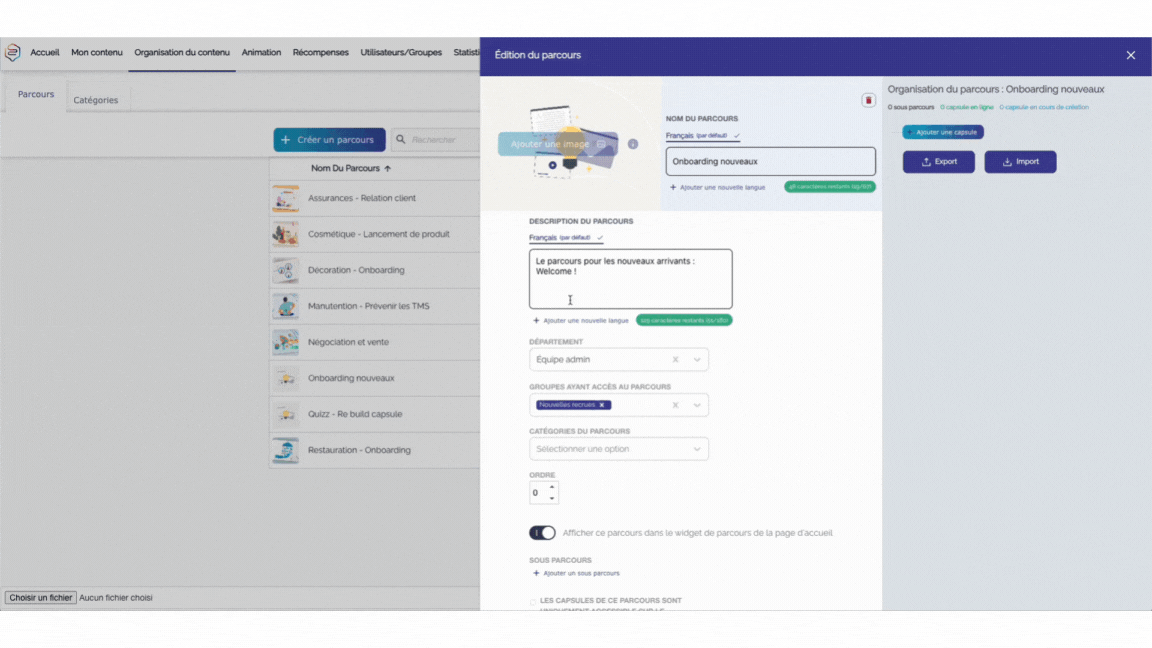Clear the Equipe admin department selection
Screen dimensions: 1152x648
[675, 360]
